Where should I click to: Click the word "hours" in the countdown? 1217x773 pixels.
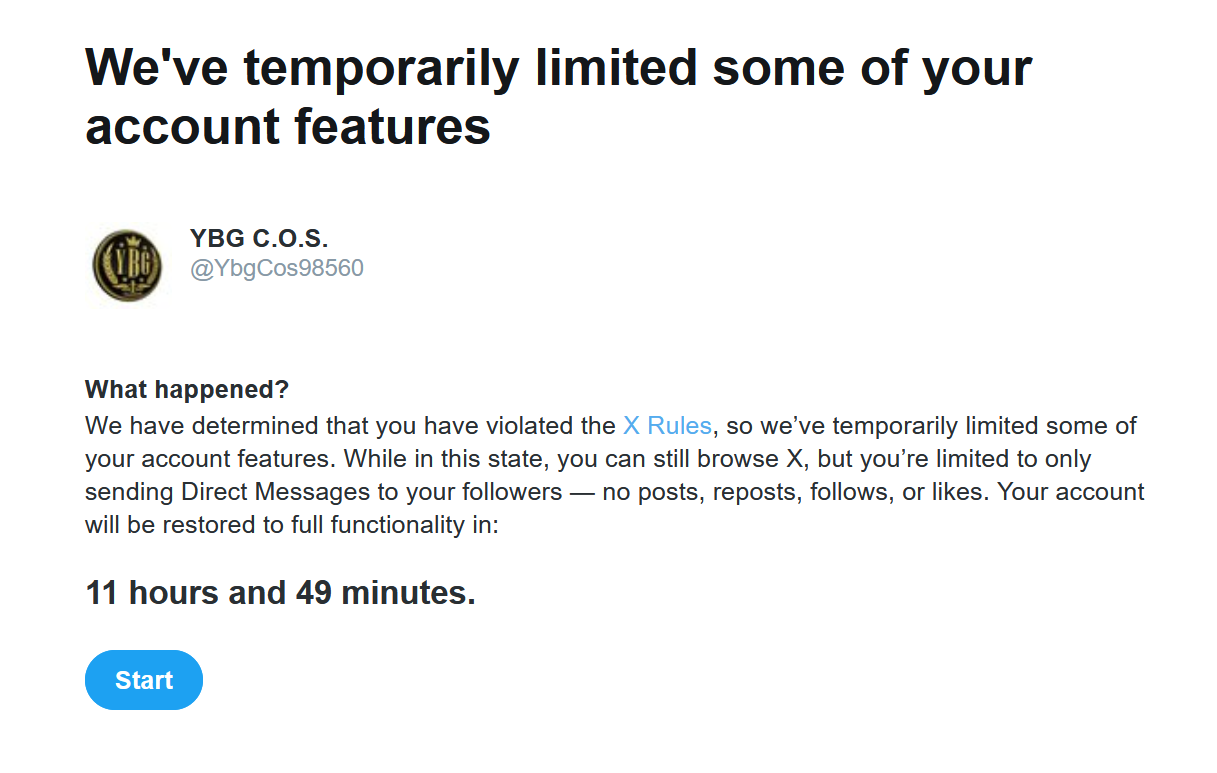point(174,593)
